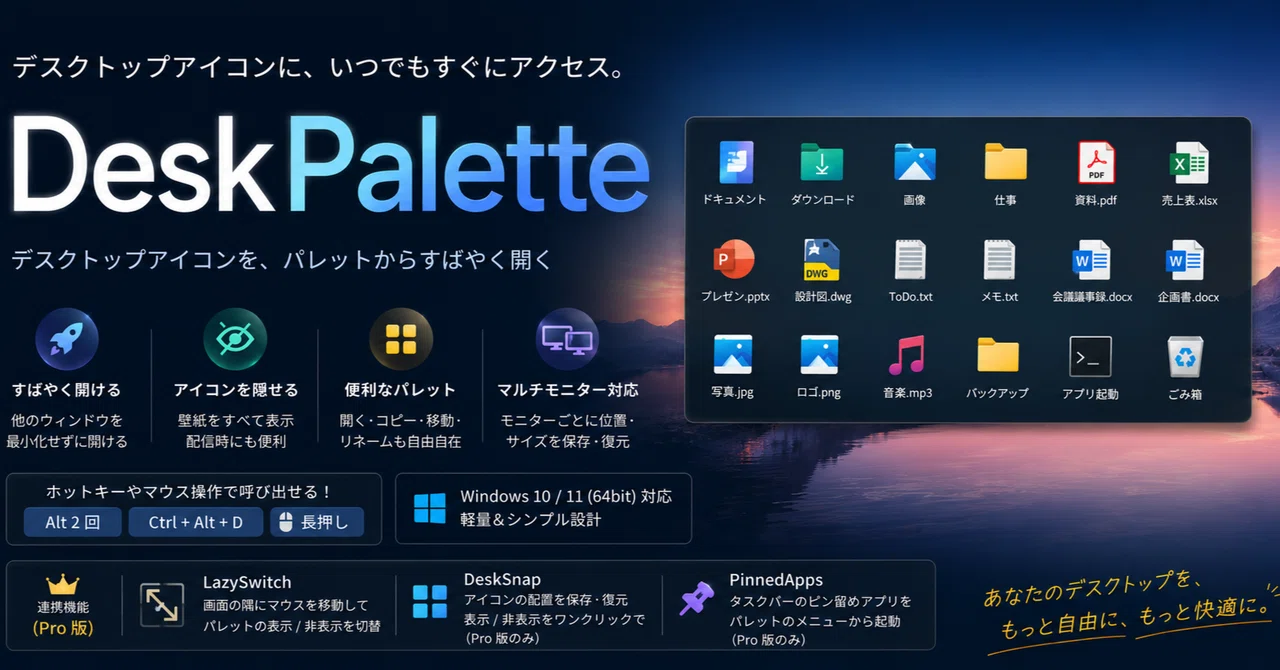Open the 売上表.xlsx Excel icon
This screenshot has width=1280, height=670.
pyautogui.click(x=1189, y=162)
